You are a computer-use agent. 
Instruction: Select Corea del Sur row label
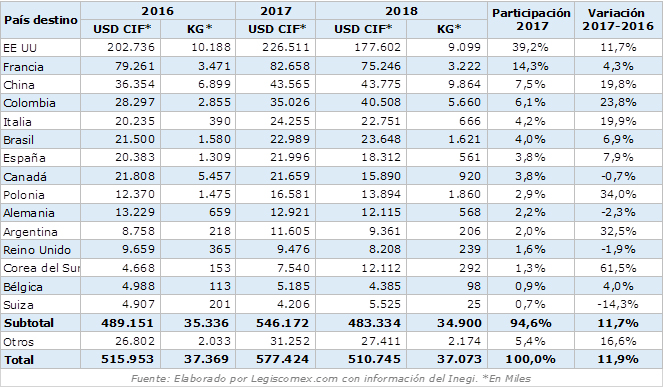41,268
